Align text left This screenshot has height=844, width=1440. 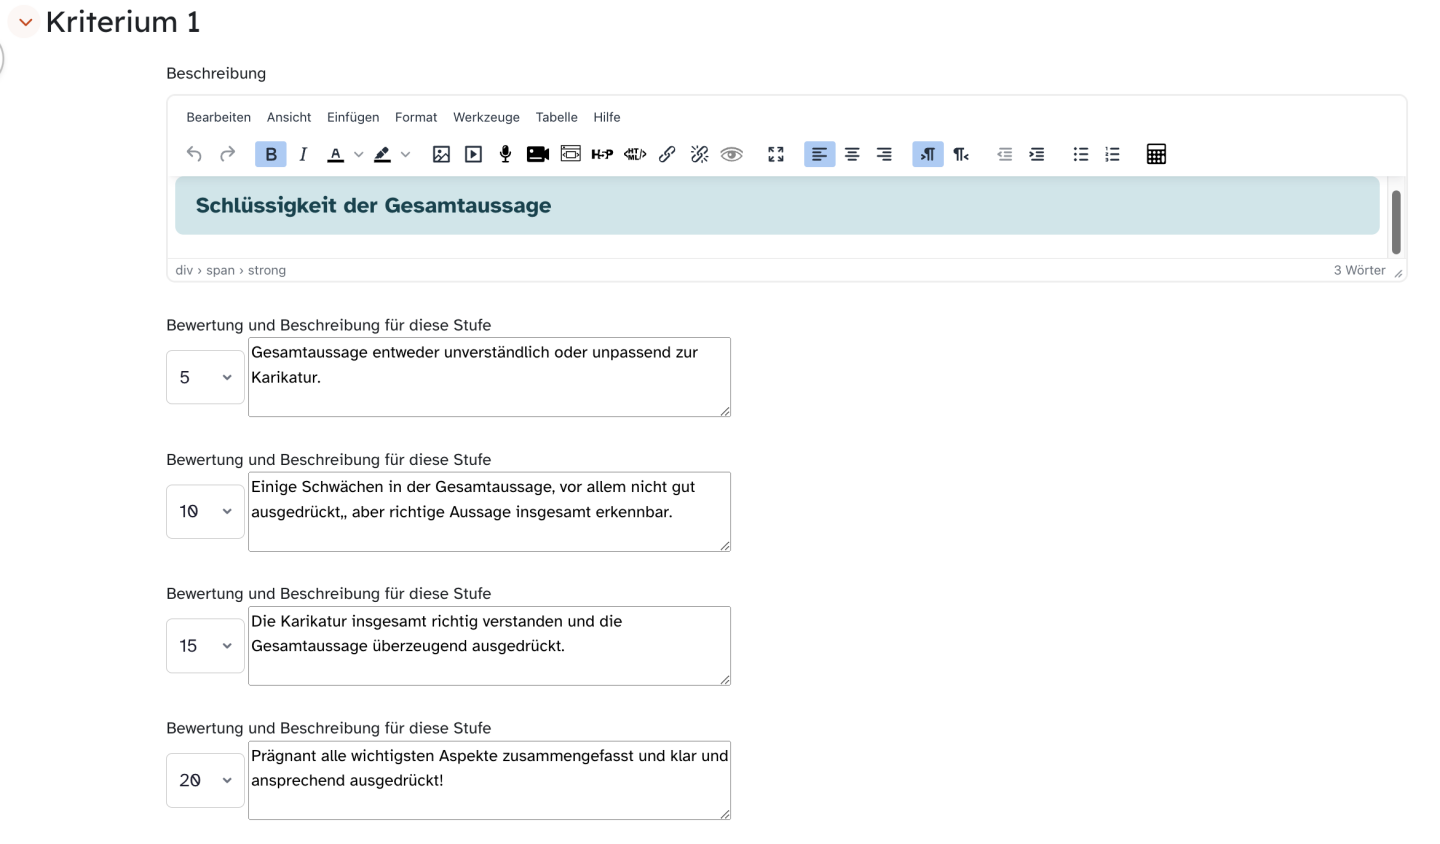point(819,154)
